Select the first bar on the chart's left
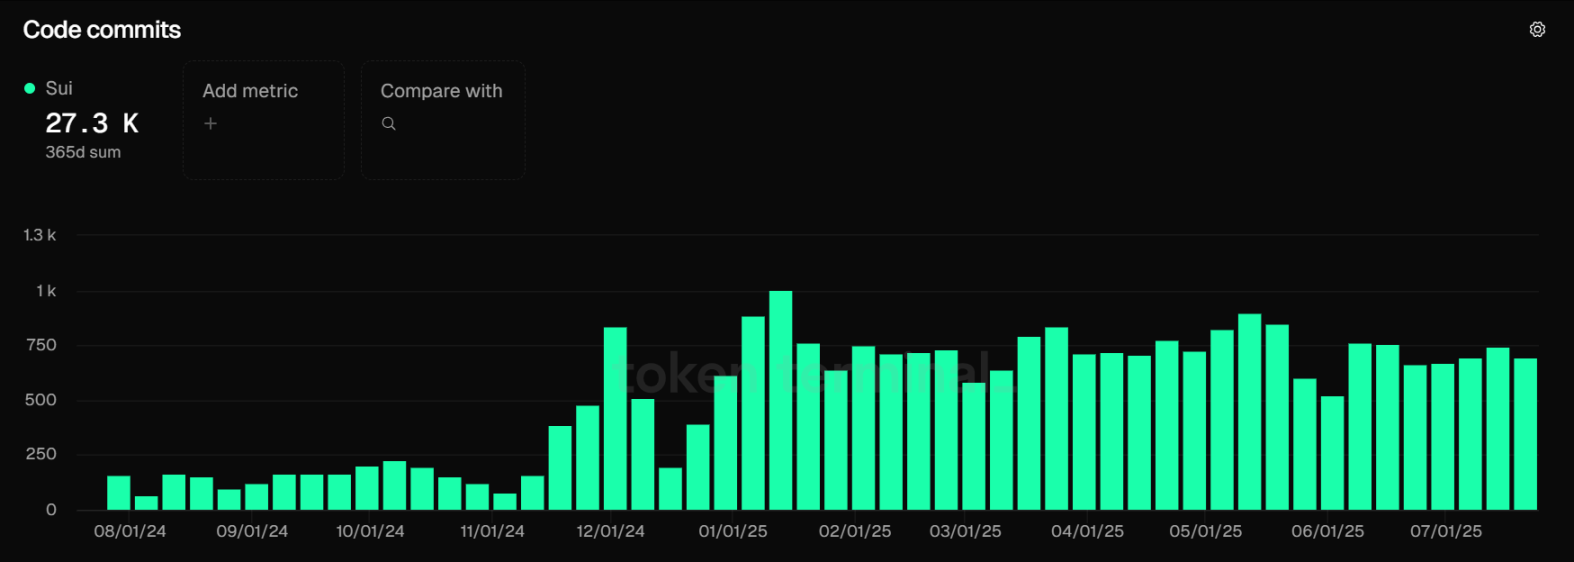Image resolution: width=1574 pixels, height=562 pixels. point(119,492)
